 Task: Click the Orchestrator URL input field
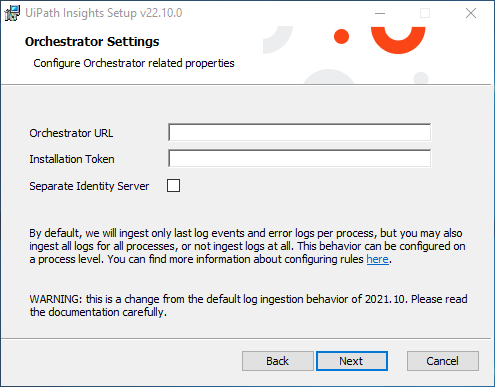tap(299, 133)
